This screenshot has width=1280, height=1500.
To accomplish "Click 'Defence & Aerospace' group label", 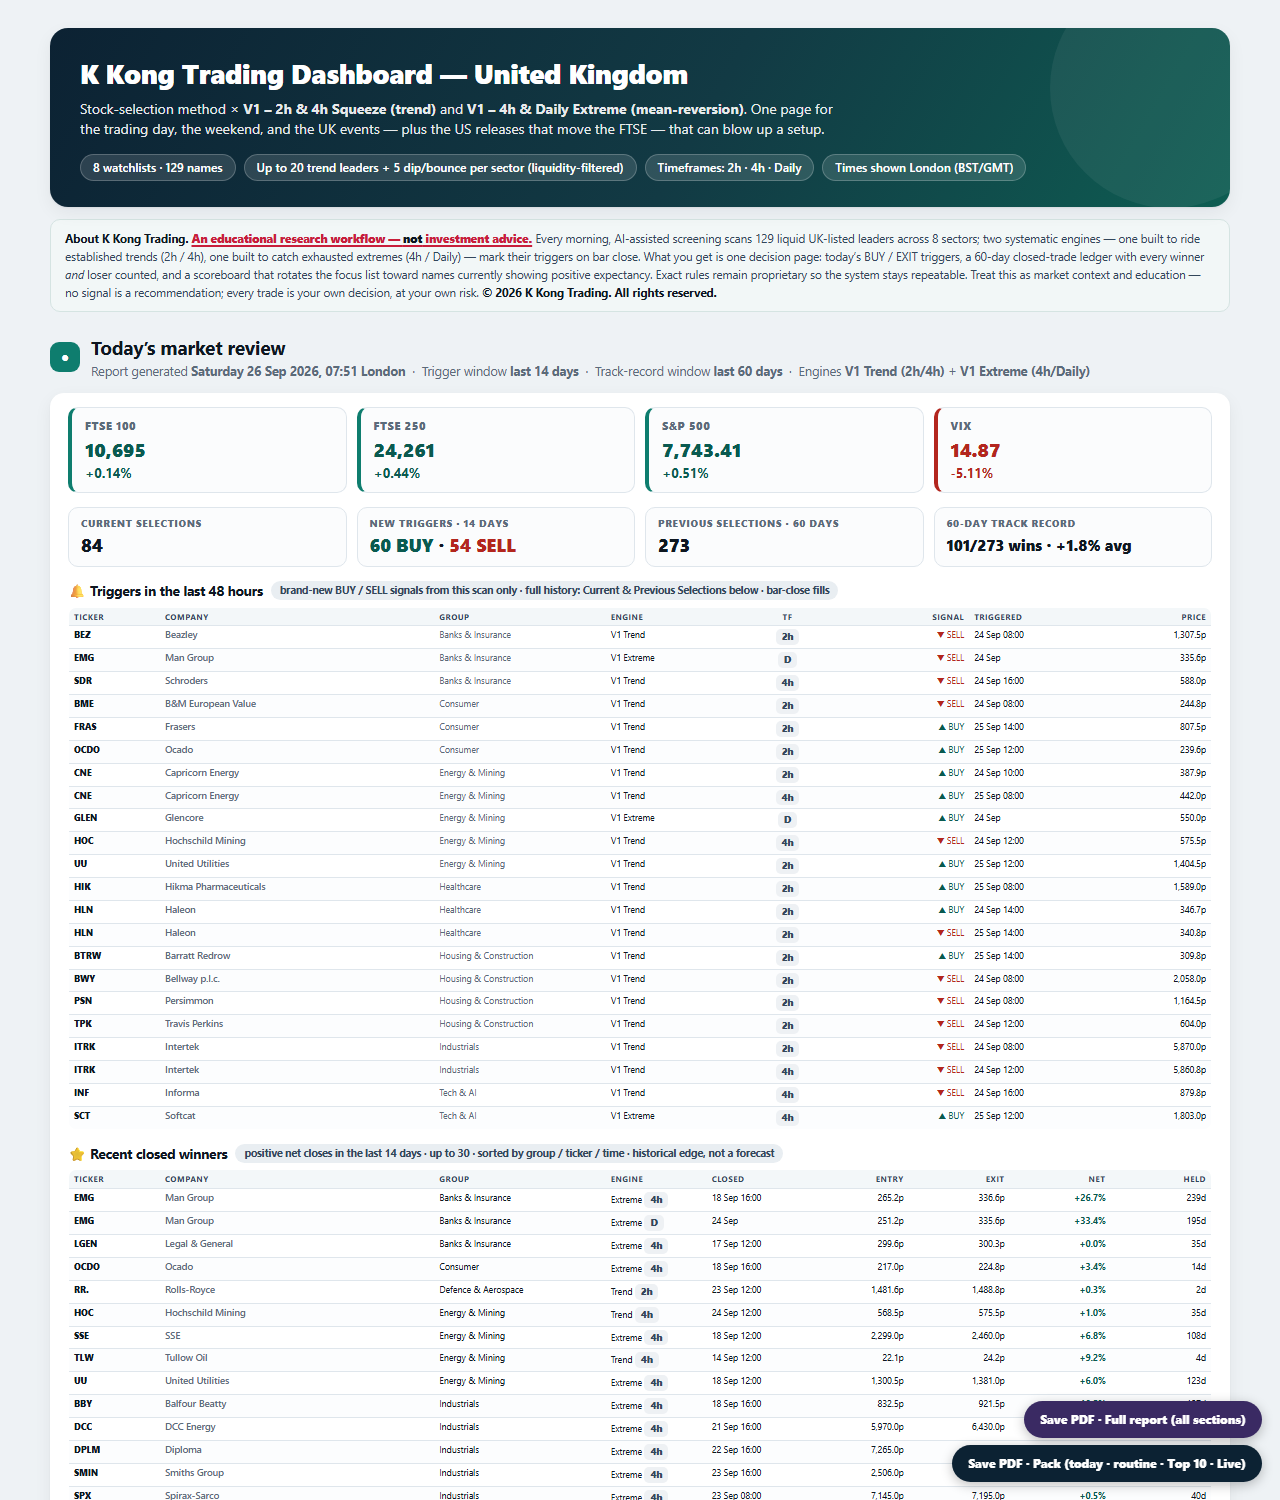I will pyautogui.click(x=481, y=1290).
